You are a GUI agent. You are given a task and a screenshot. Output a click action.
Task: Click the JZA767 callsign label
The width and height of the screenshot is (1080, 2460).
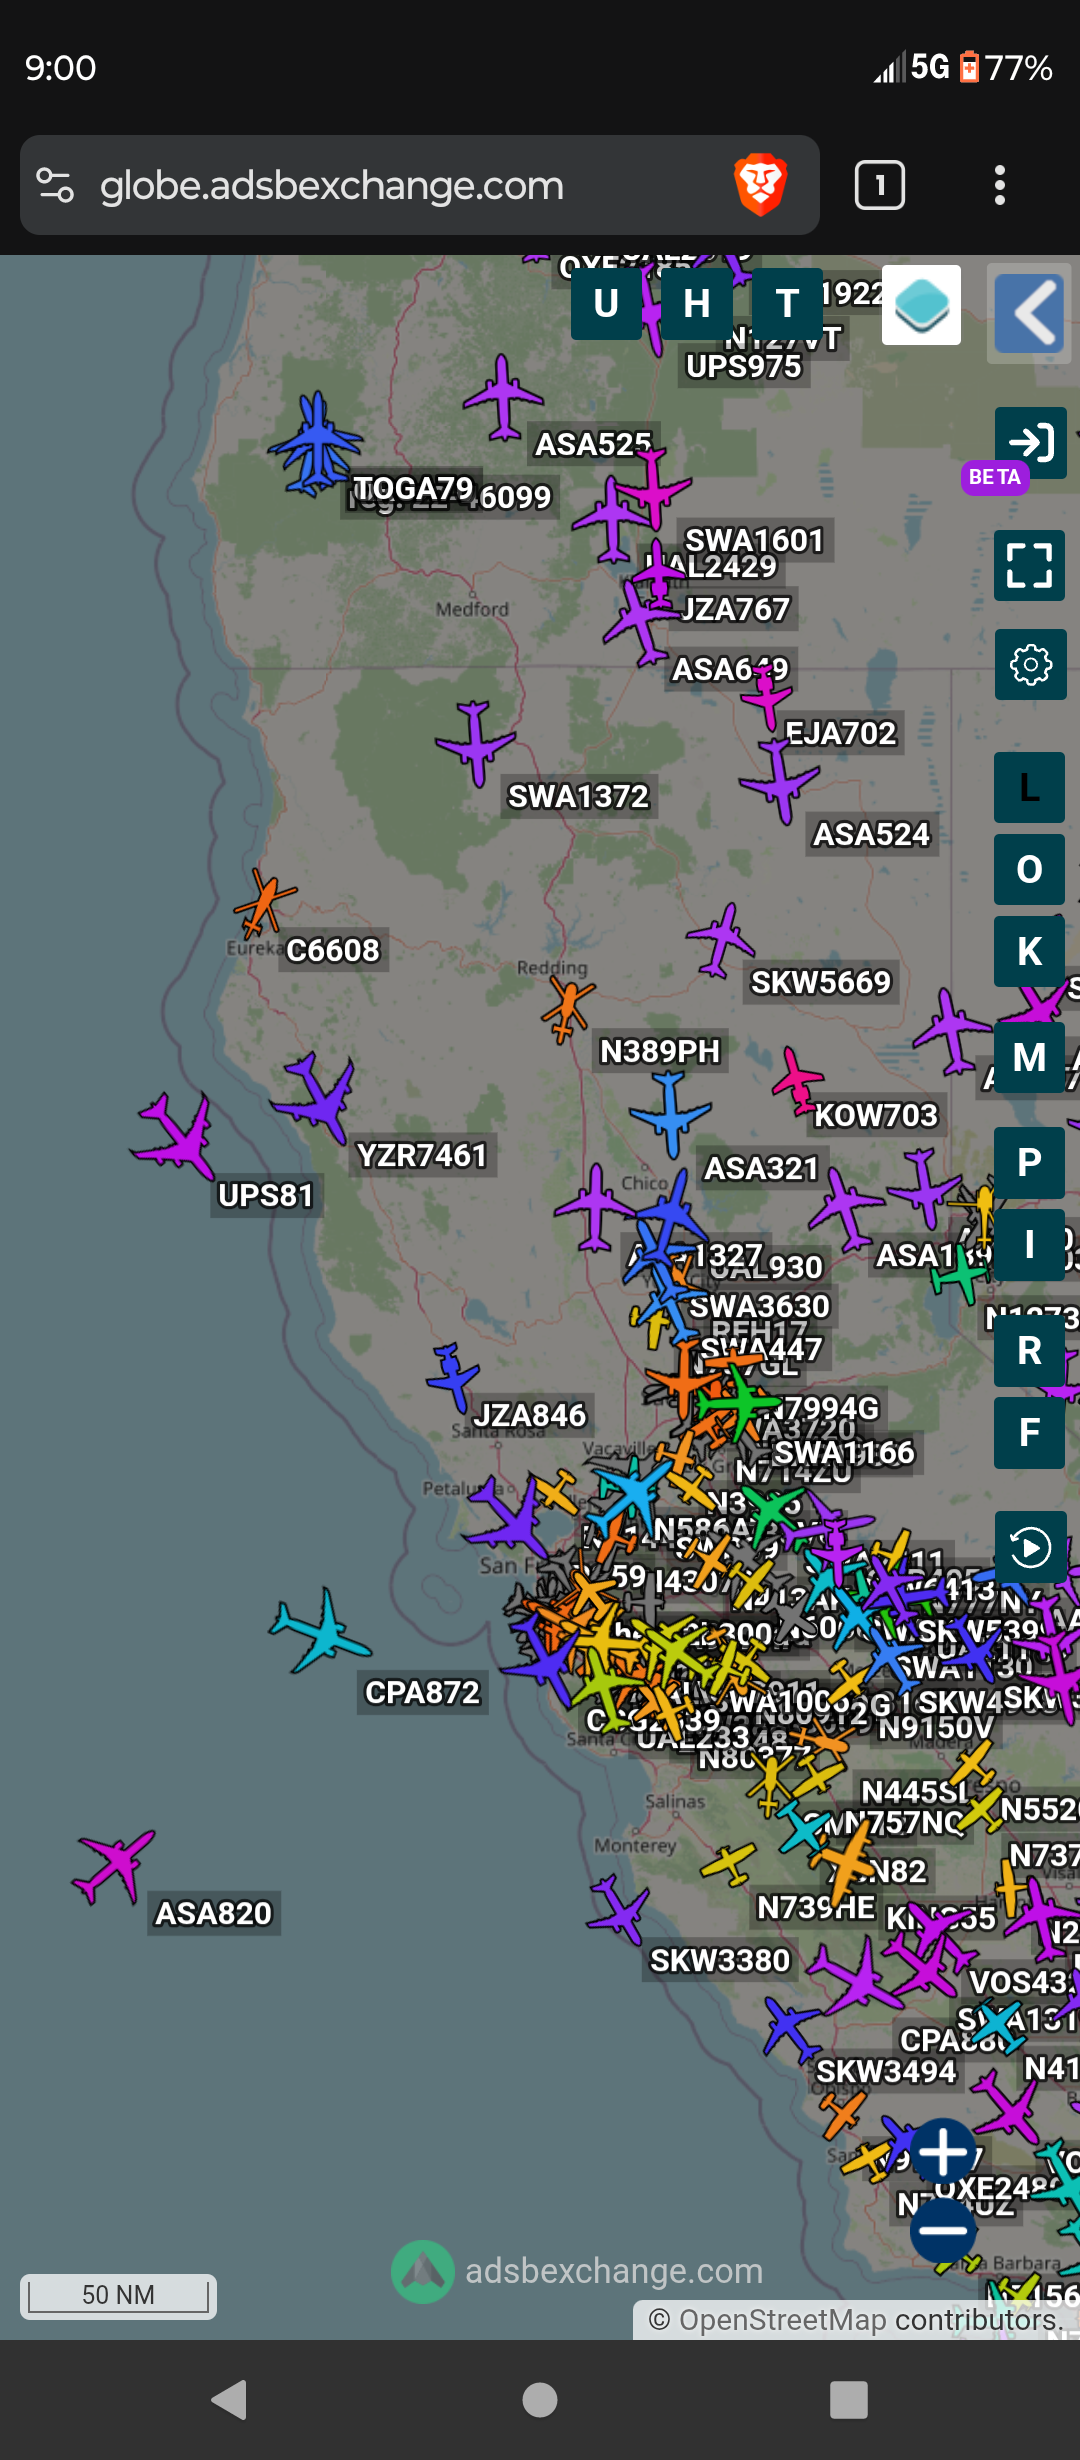click(x=735, y=609)
